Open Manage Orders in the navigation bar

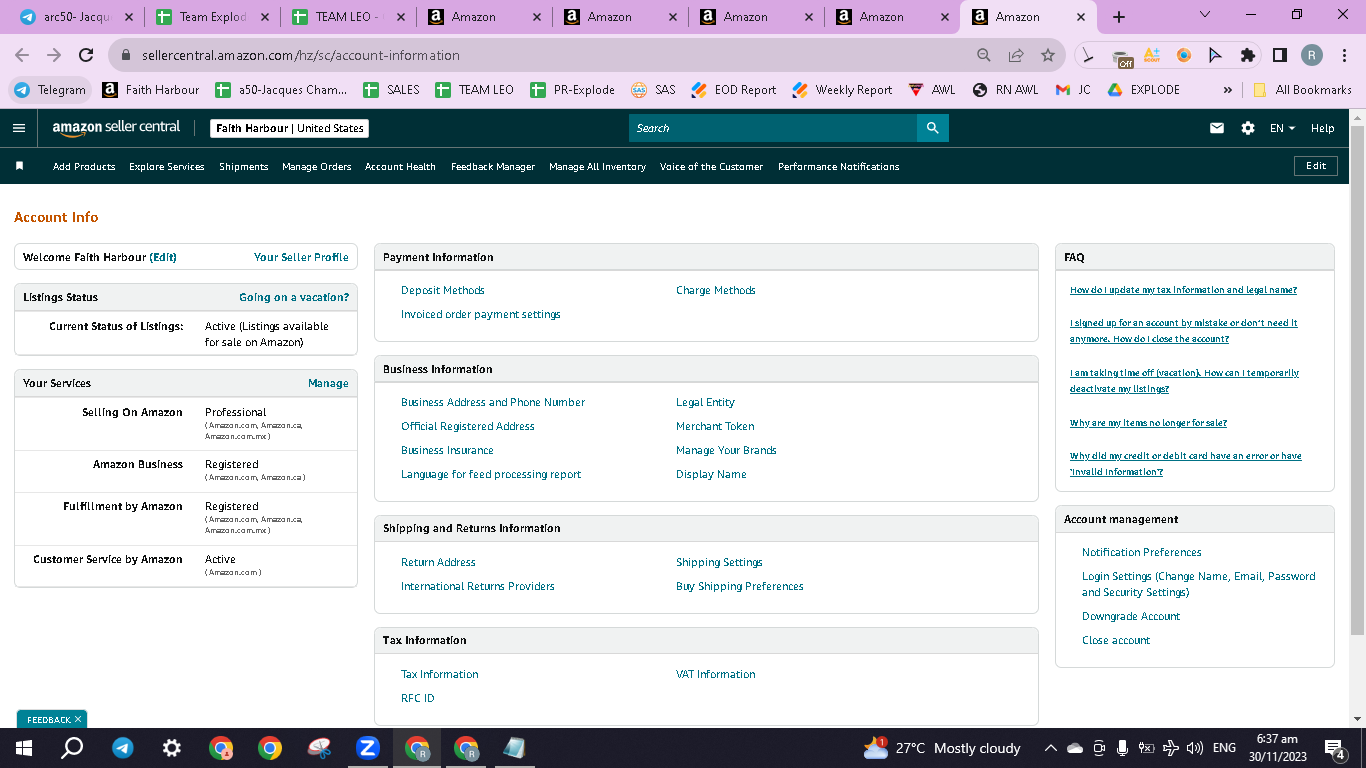click(x=316, y=167)
